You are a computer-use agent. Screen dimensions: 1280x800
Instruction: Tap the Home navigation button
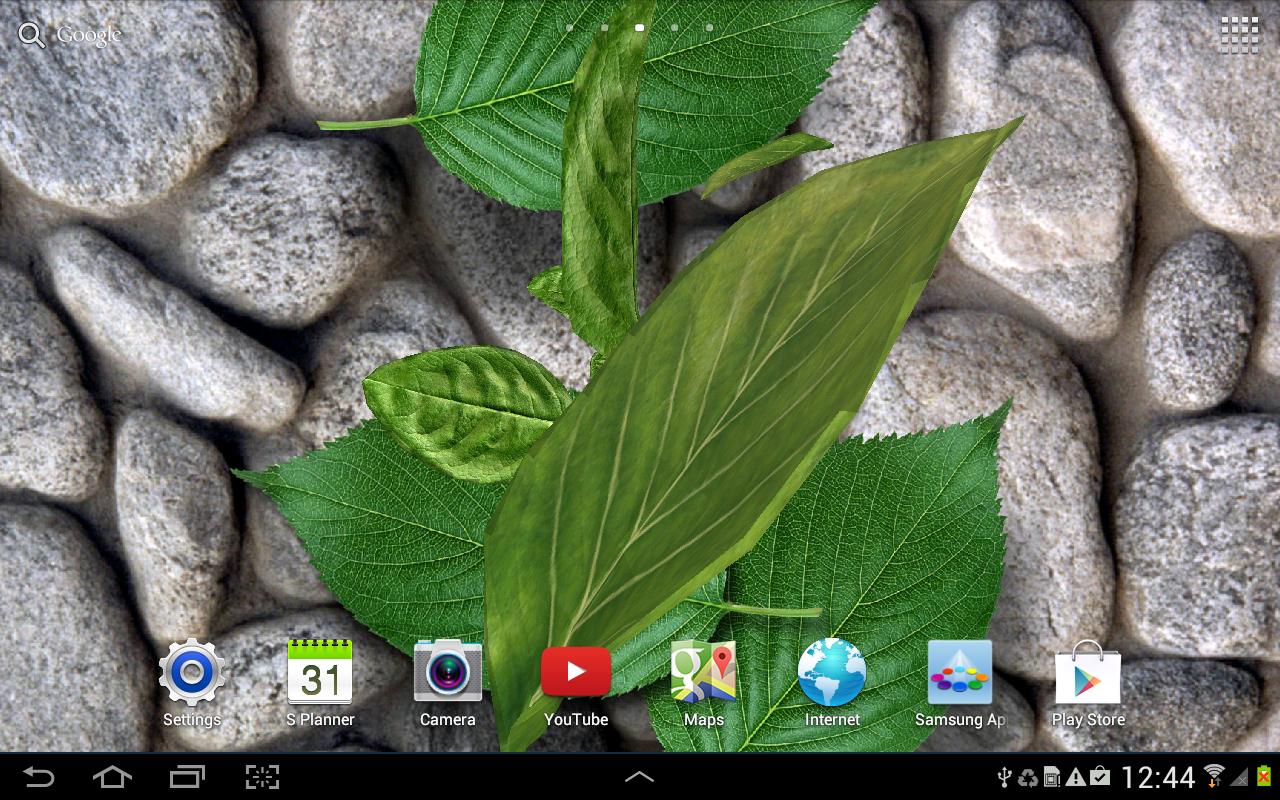(112, 776)
